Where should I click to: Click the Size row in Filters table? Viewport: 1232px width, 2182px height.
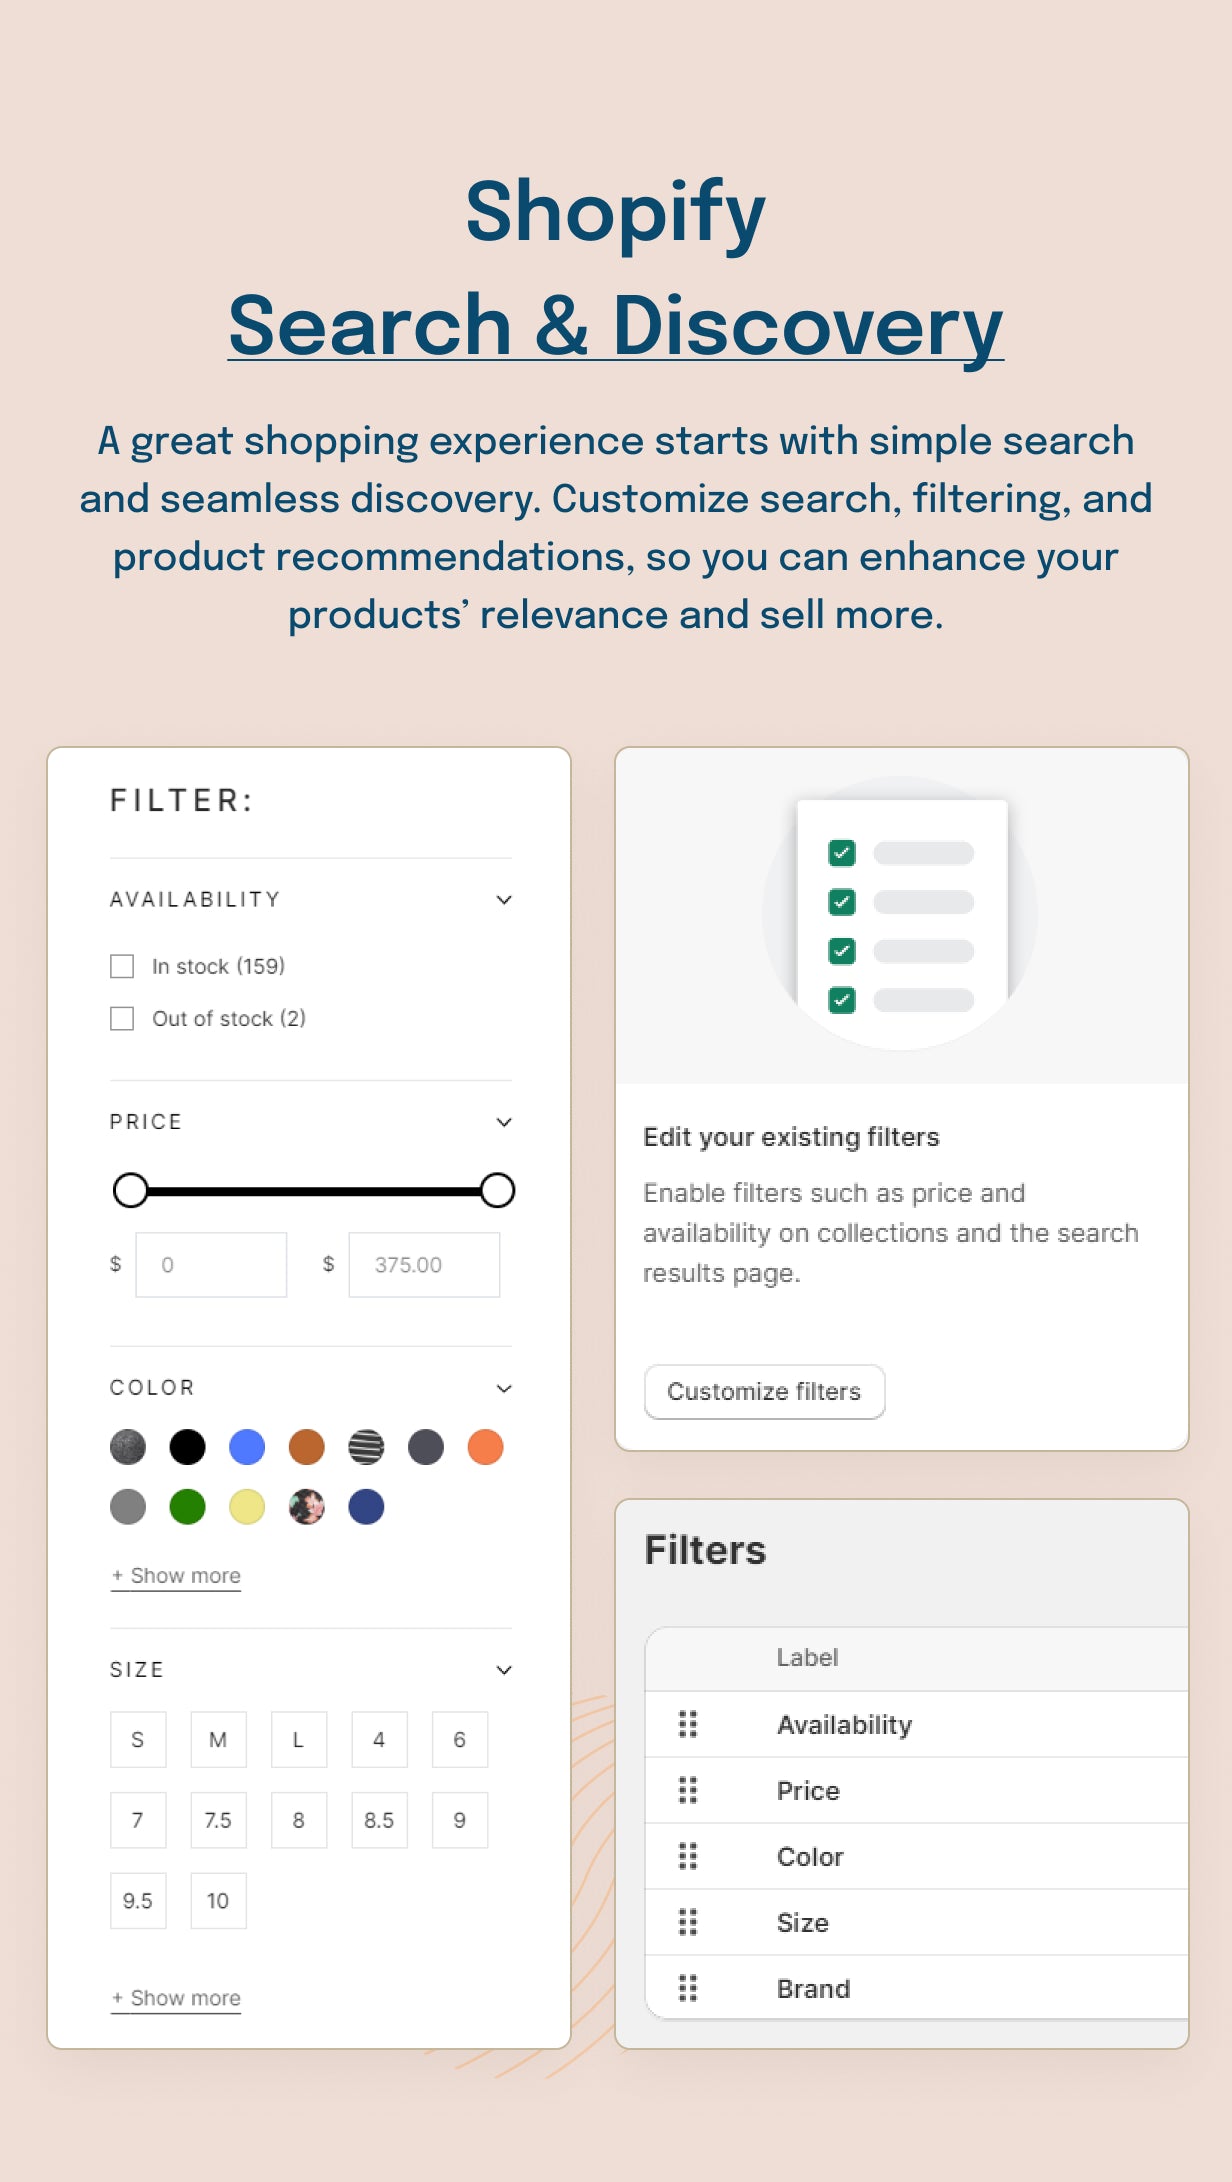coord(916,1922)
